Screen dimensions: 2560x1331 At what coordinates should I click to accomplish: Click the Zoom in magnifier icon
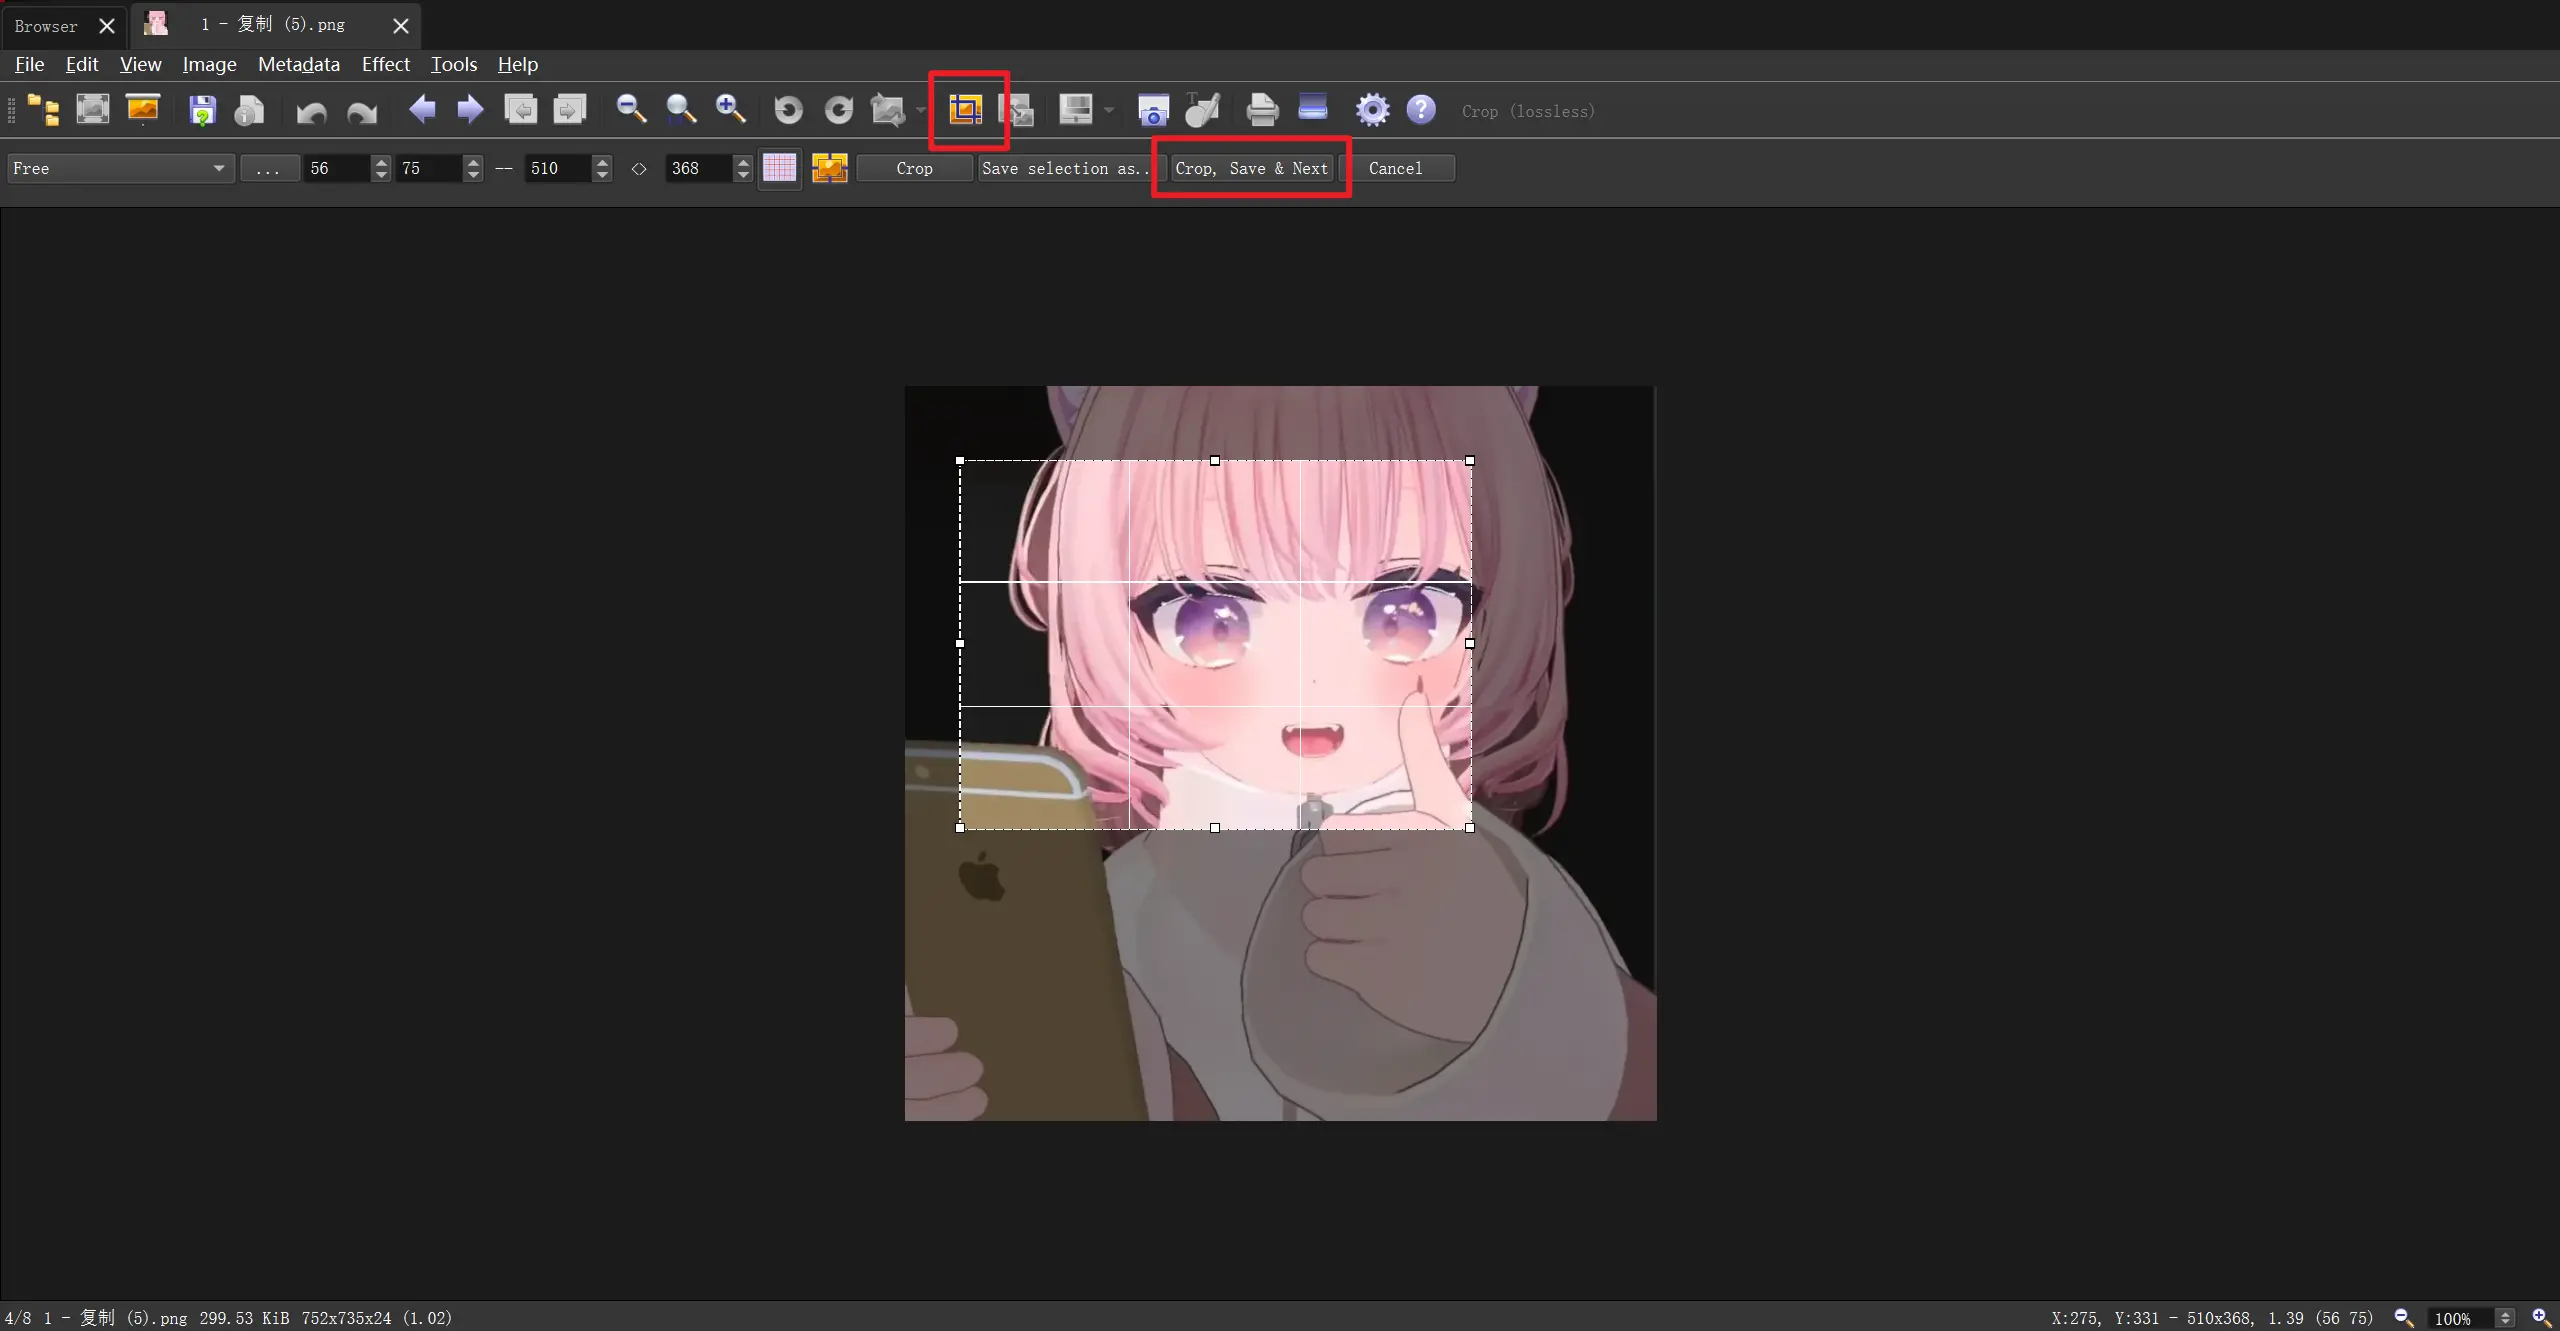731,110
